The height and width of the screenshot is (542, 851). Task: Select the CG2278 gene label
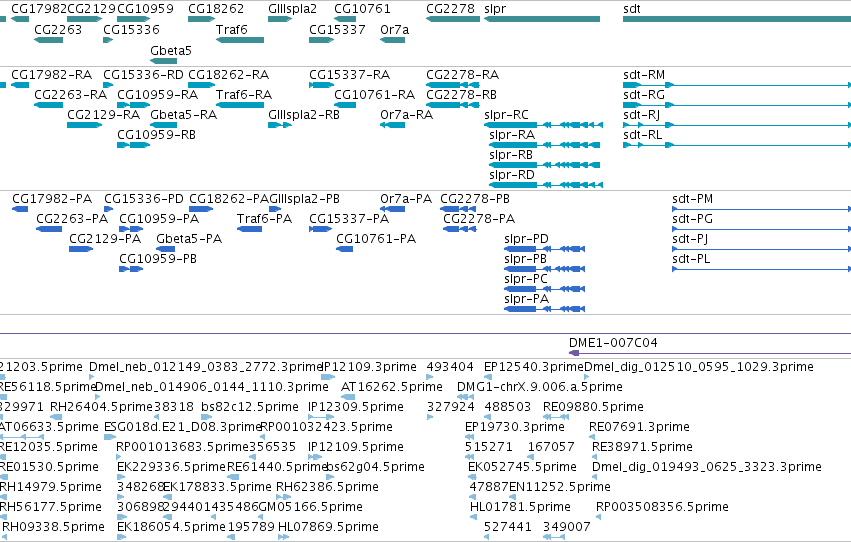pyautogui.click(x=450, y=9)
